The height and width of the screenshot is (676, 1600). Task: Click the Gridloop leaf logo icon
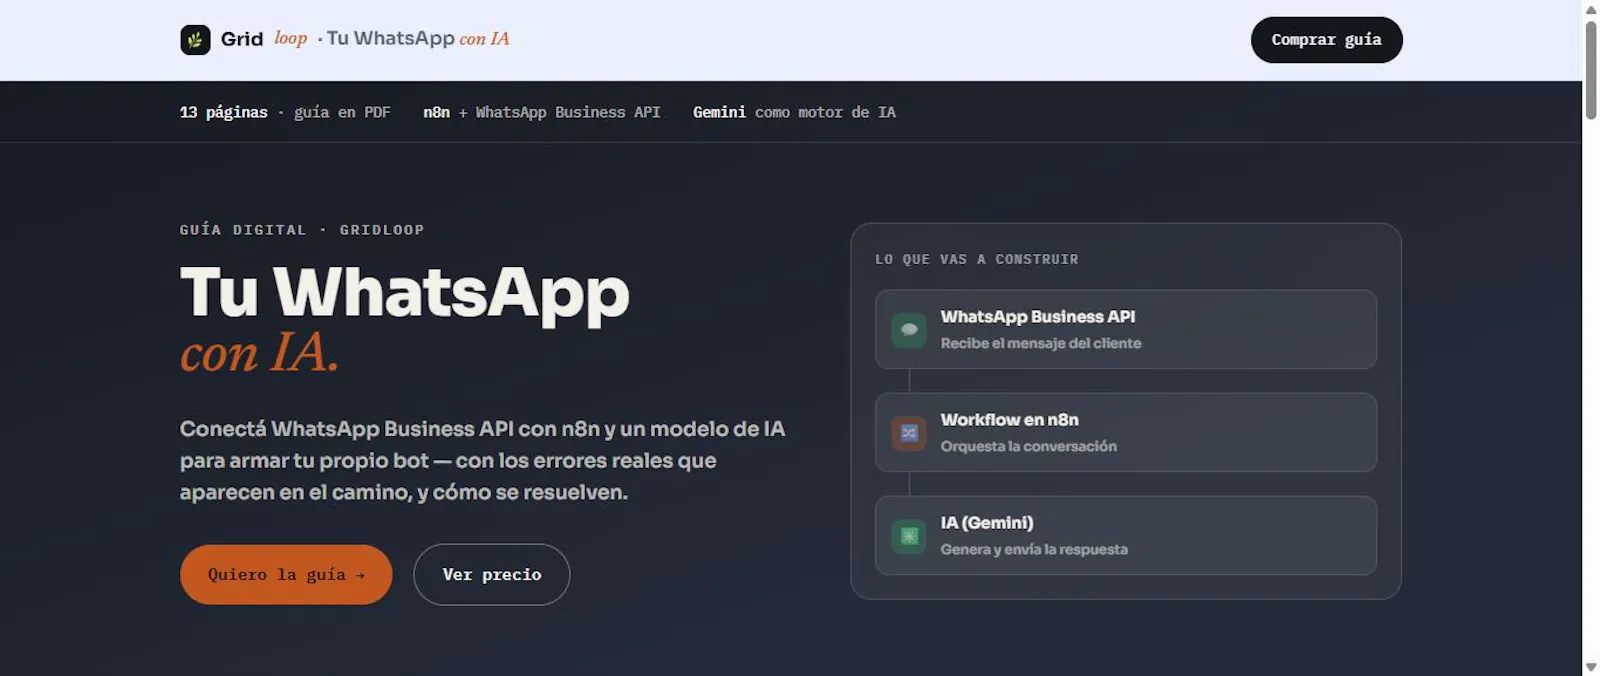[x=195, y=40]
